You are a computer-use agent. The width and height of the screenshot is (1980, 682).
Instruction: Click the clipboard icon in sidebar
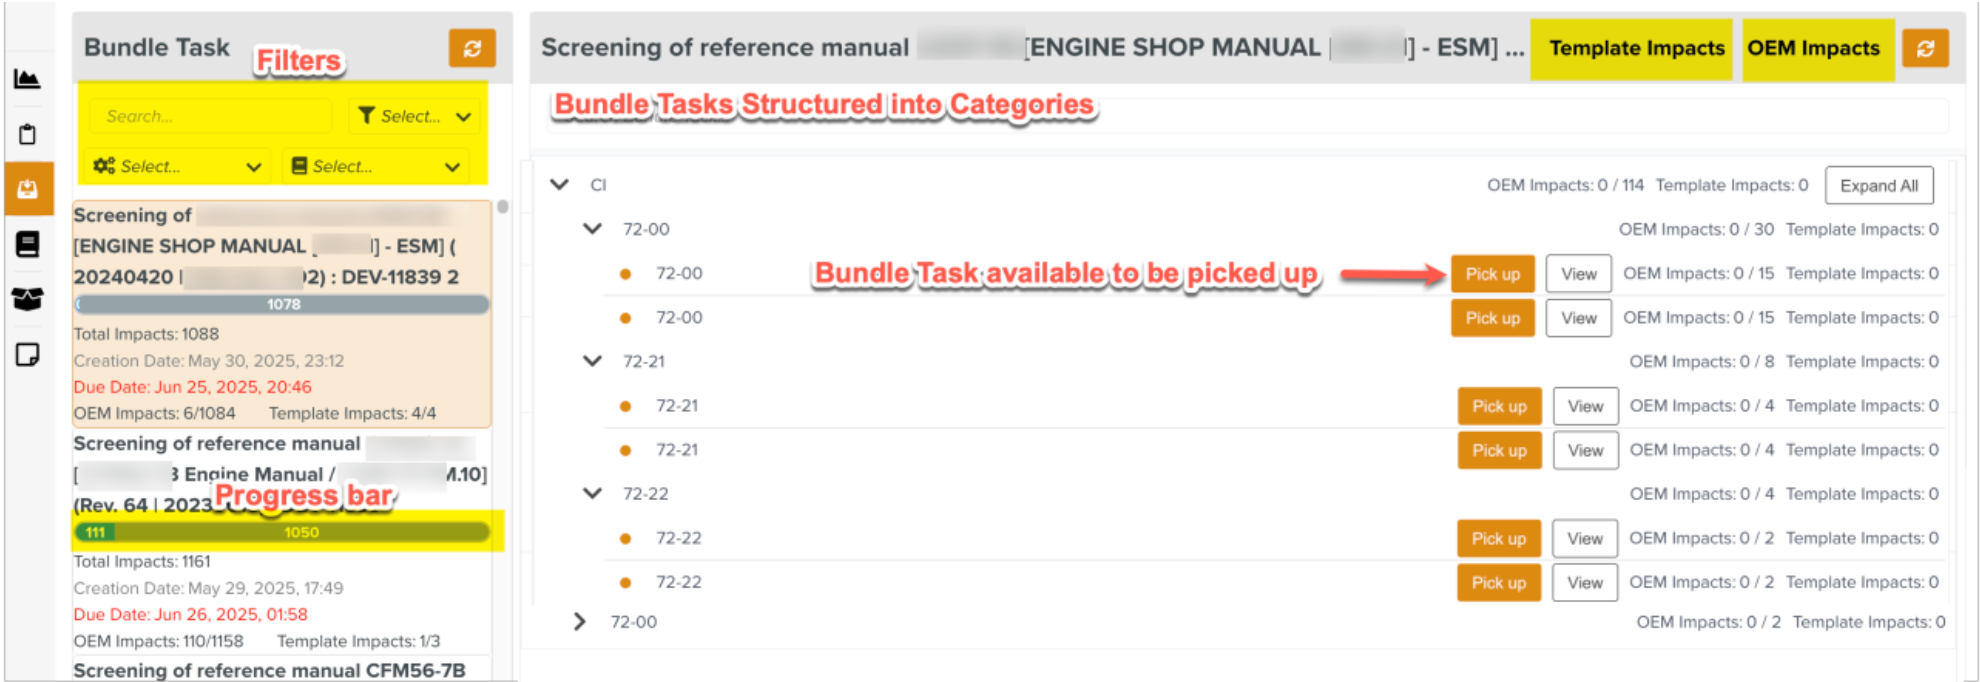[27, 134]
